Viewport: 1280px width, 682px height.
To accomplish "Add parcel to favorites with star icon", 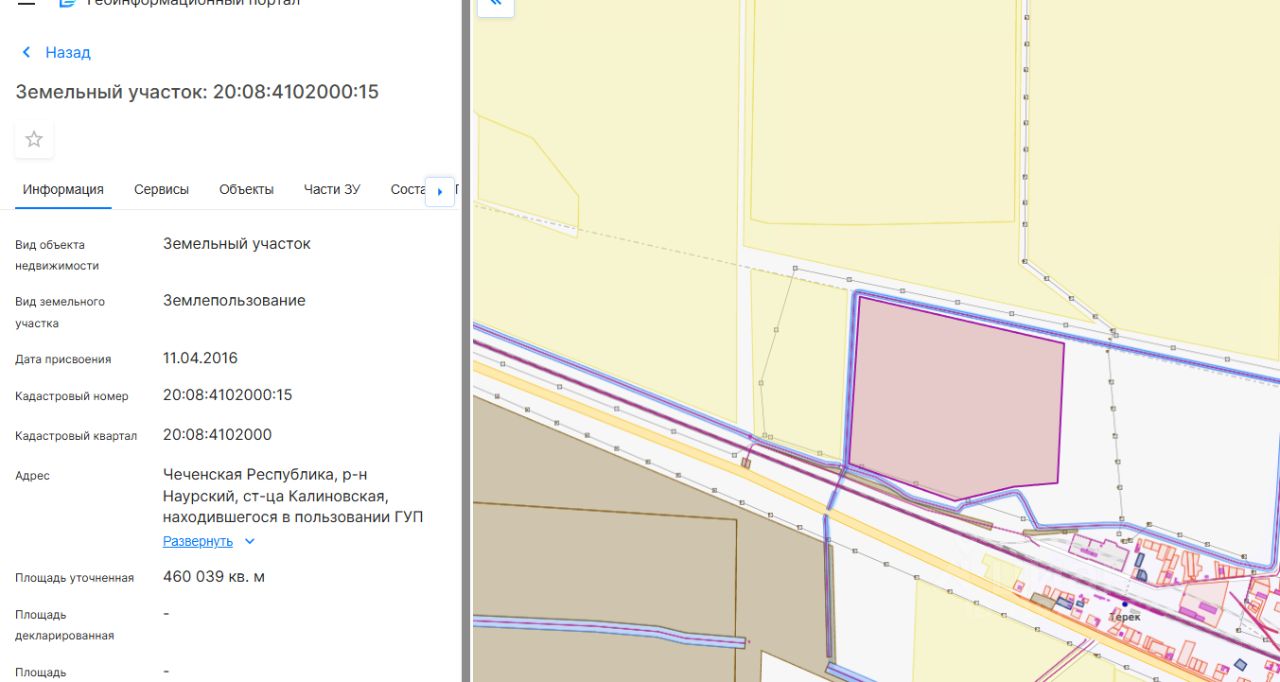I will click(34, 139).
